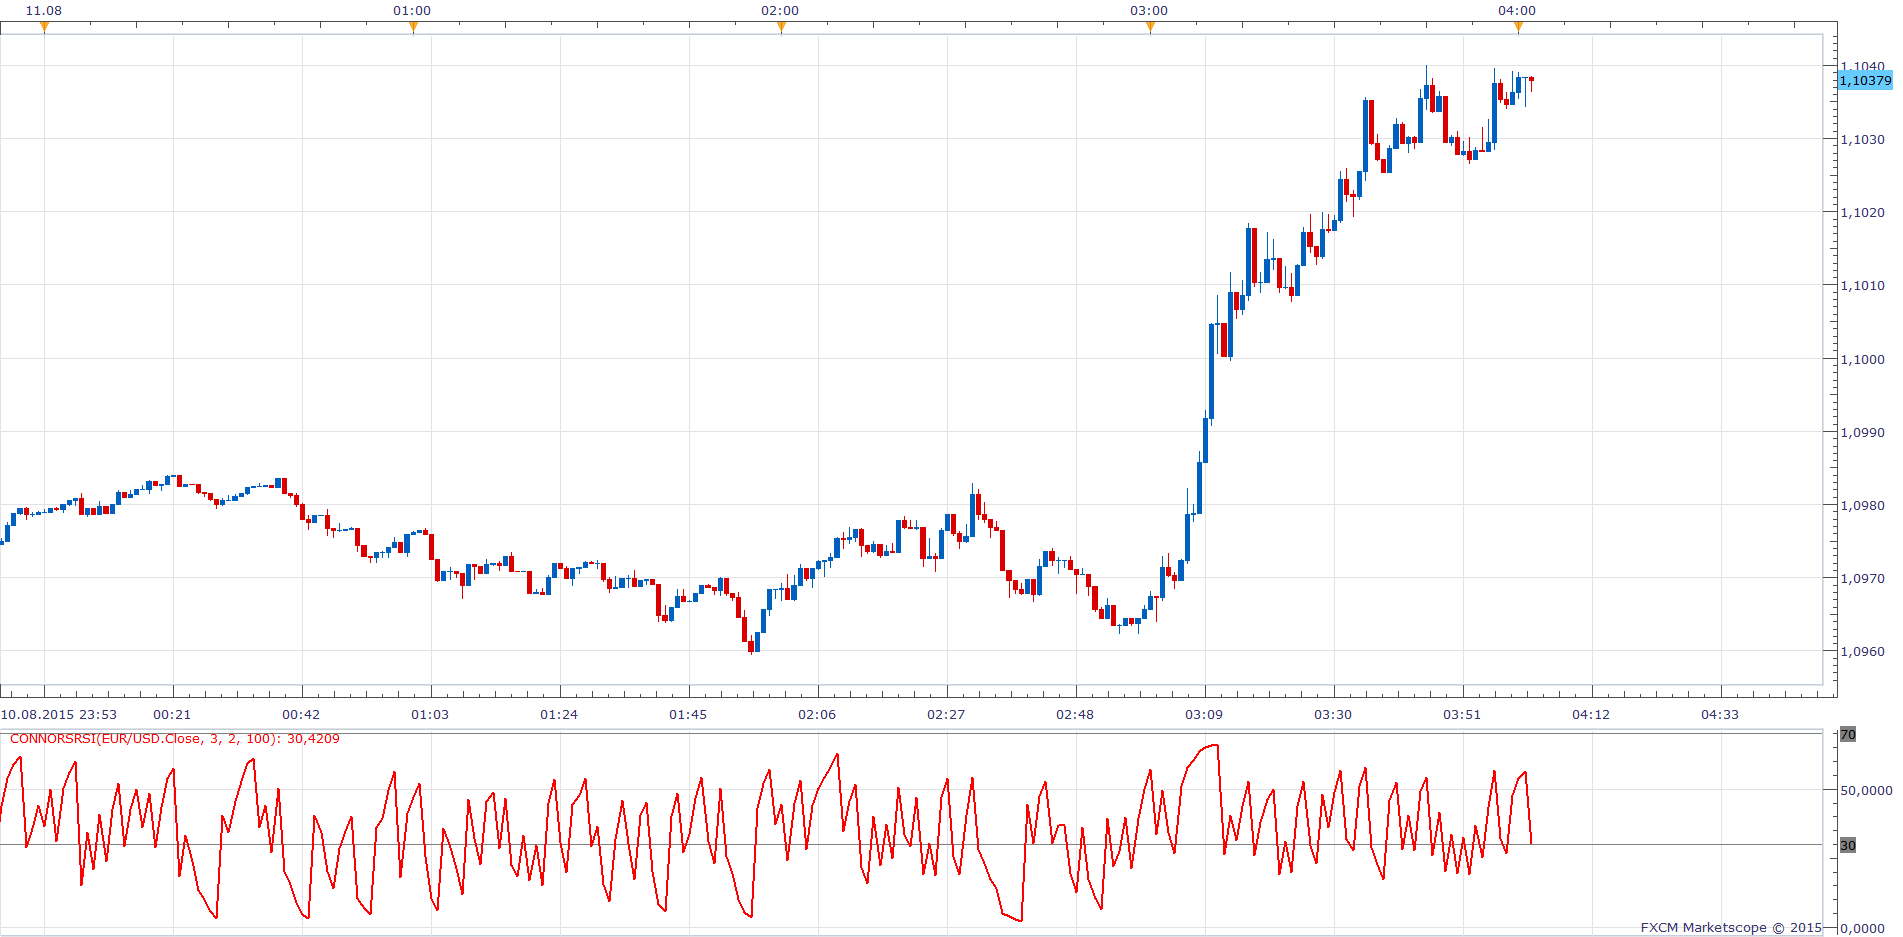Click the 02:06 time axis label
The width and height of the screenshot is (1903, 937).
pyautogui.click(x=817, y=714)
